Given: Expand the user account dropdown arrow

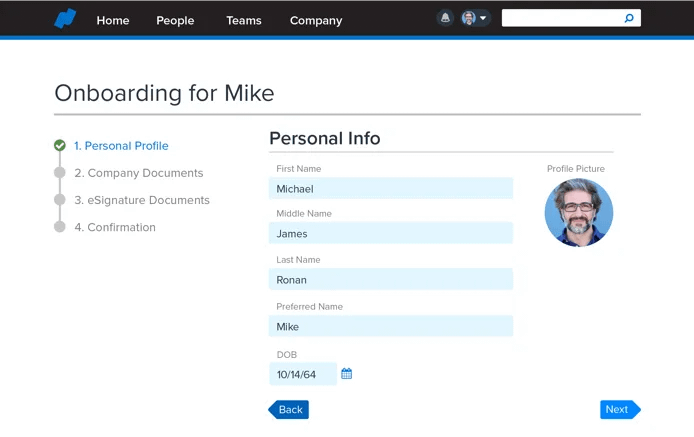Looking at the screenshot, I should [x=483, y=18].
